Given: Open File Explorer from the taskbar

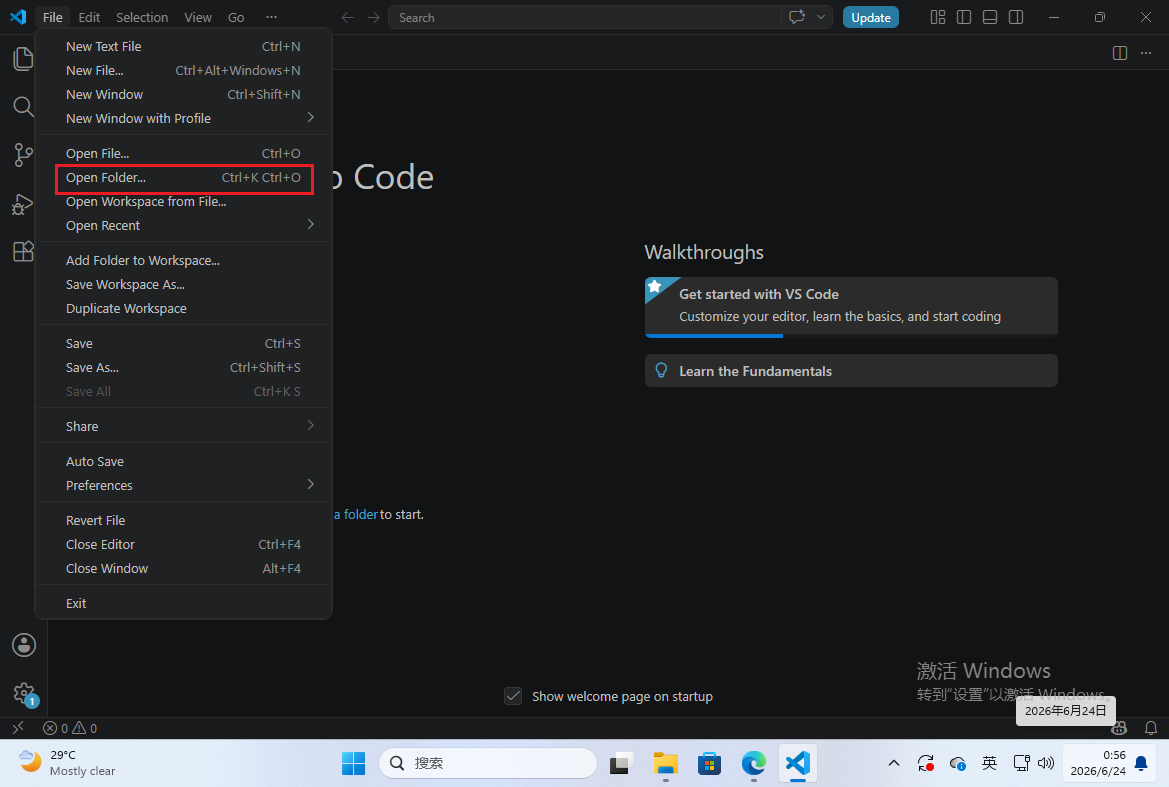Looking at the screenshot, I should coord(665,763).
